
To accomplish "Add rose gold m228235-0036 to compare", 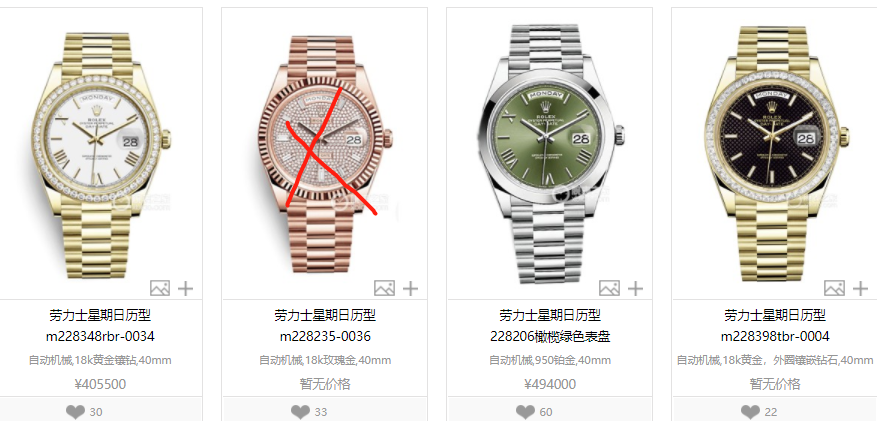I will tap(411, 288).
